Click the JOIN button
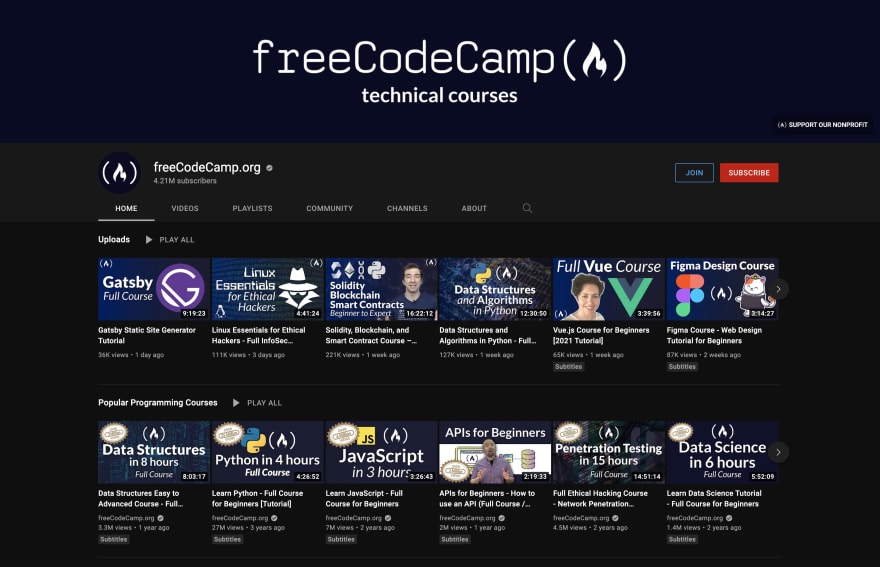This screenshot has height=567, width=880. click(694, 172)
